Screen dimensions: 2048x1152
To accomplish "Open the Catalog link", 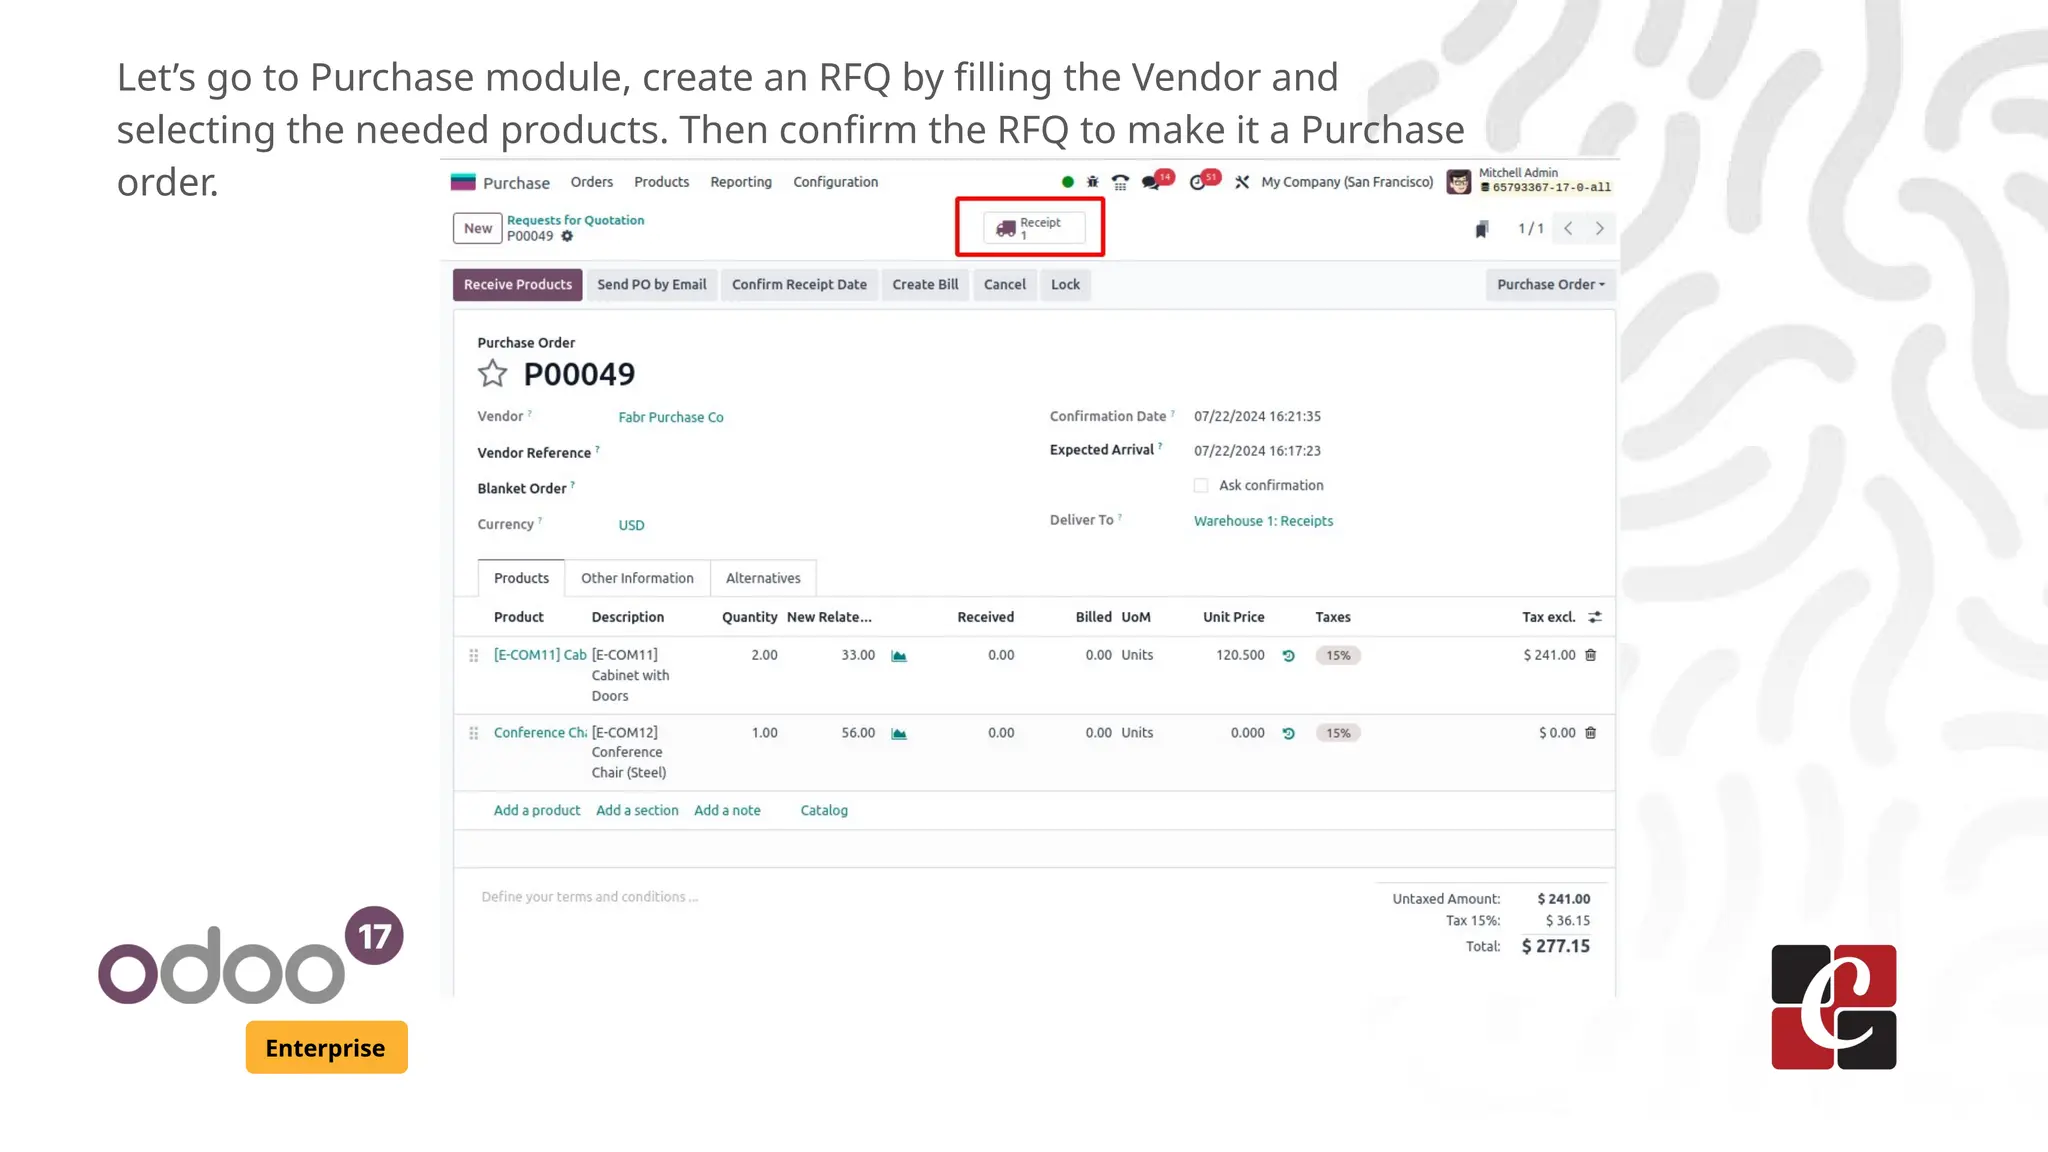I will click(824, 811).
